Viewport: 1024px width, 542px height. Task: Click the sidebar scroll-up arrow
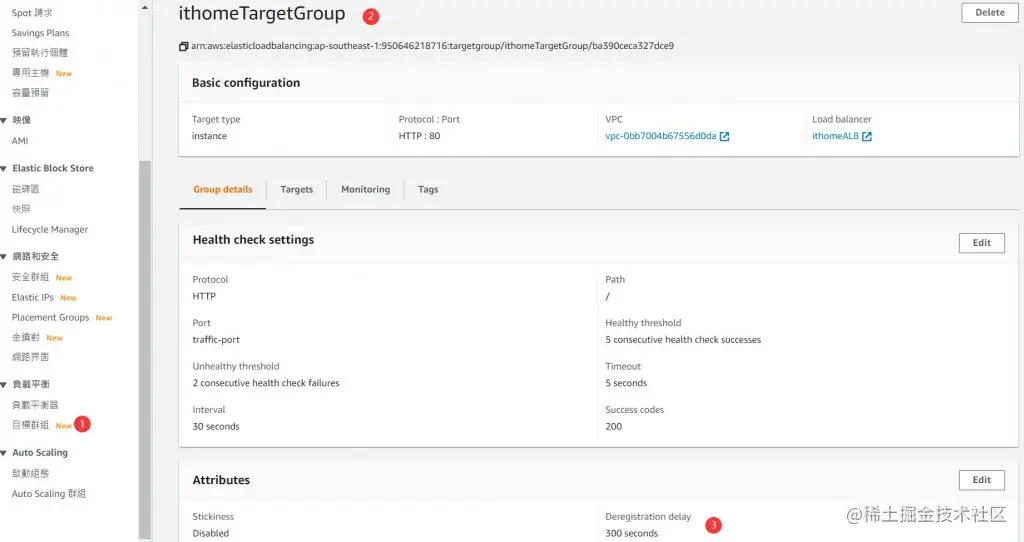[145, 8]
